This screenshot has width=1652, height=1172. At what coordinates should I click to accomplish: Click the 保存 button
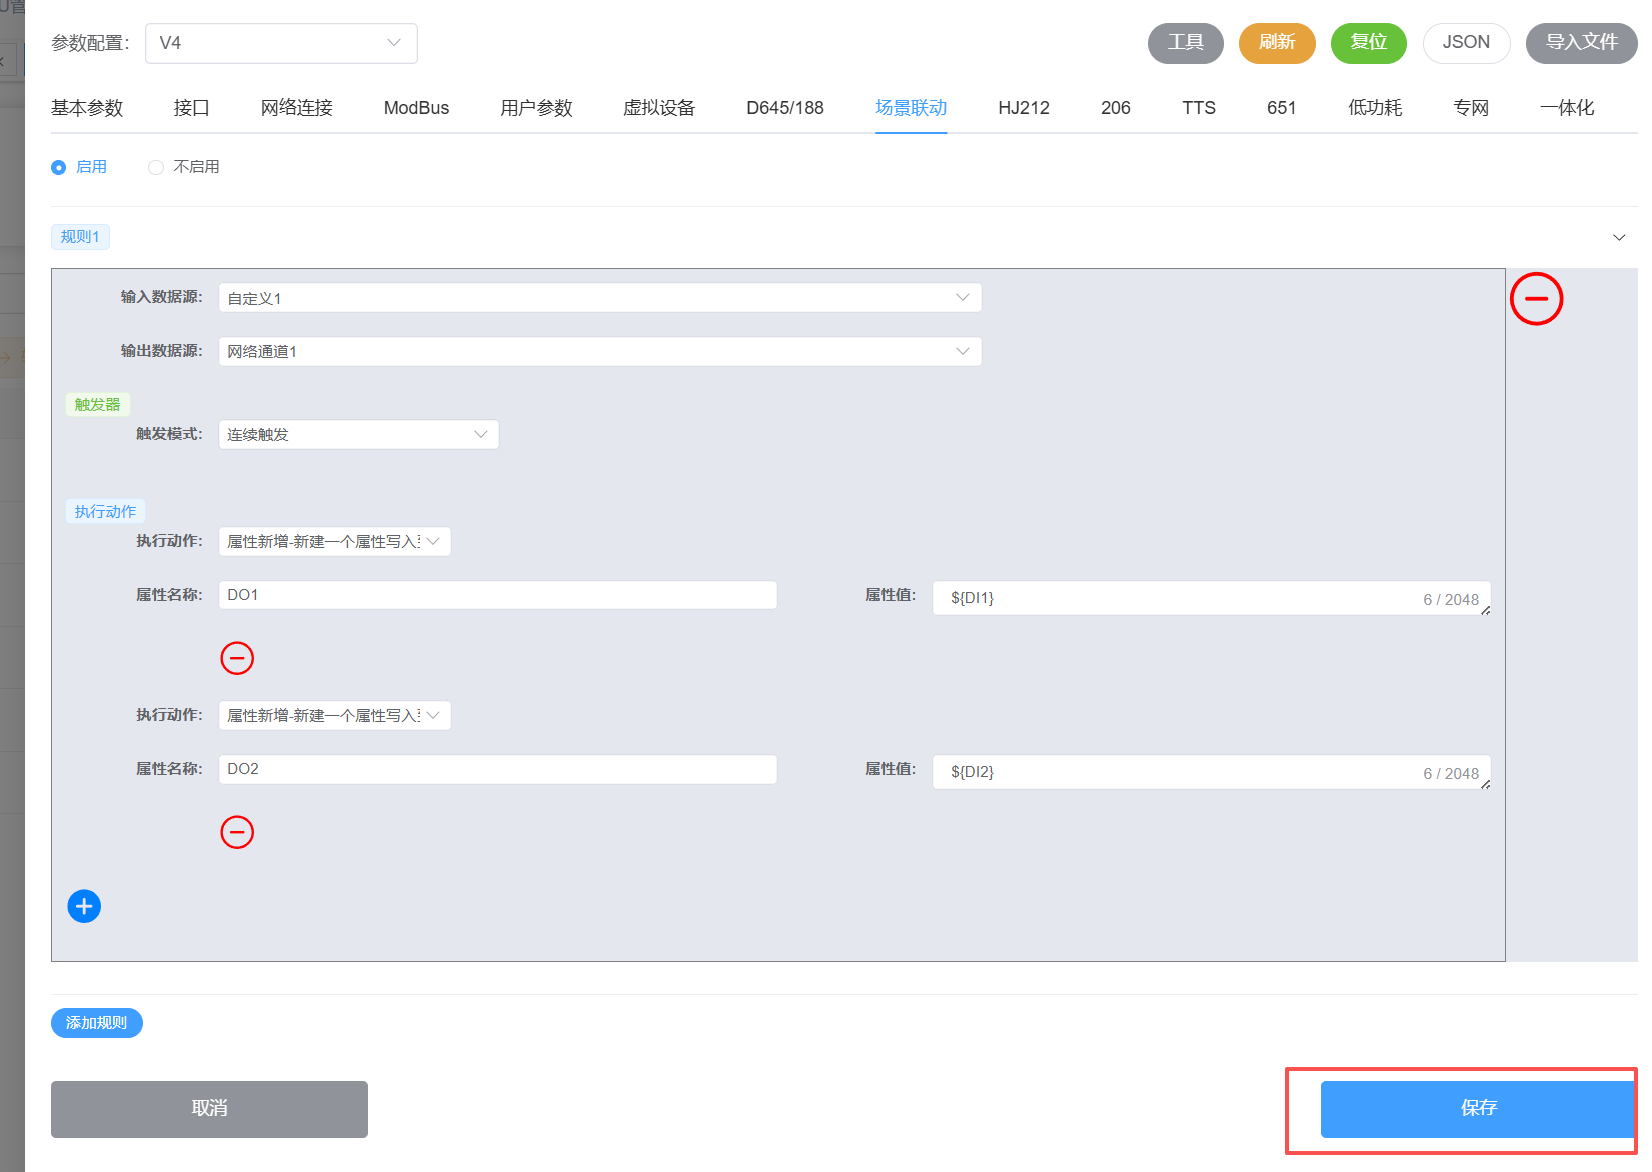1478,1108
